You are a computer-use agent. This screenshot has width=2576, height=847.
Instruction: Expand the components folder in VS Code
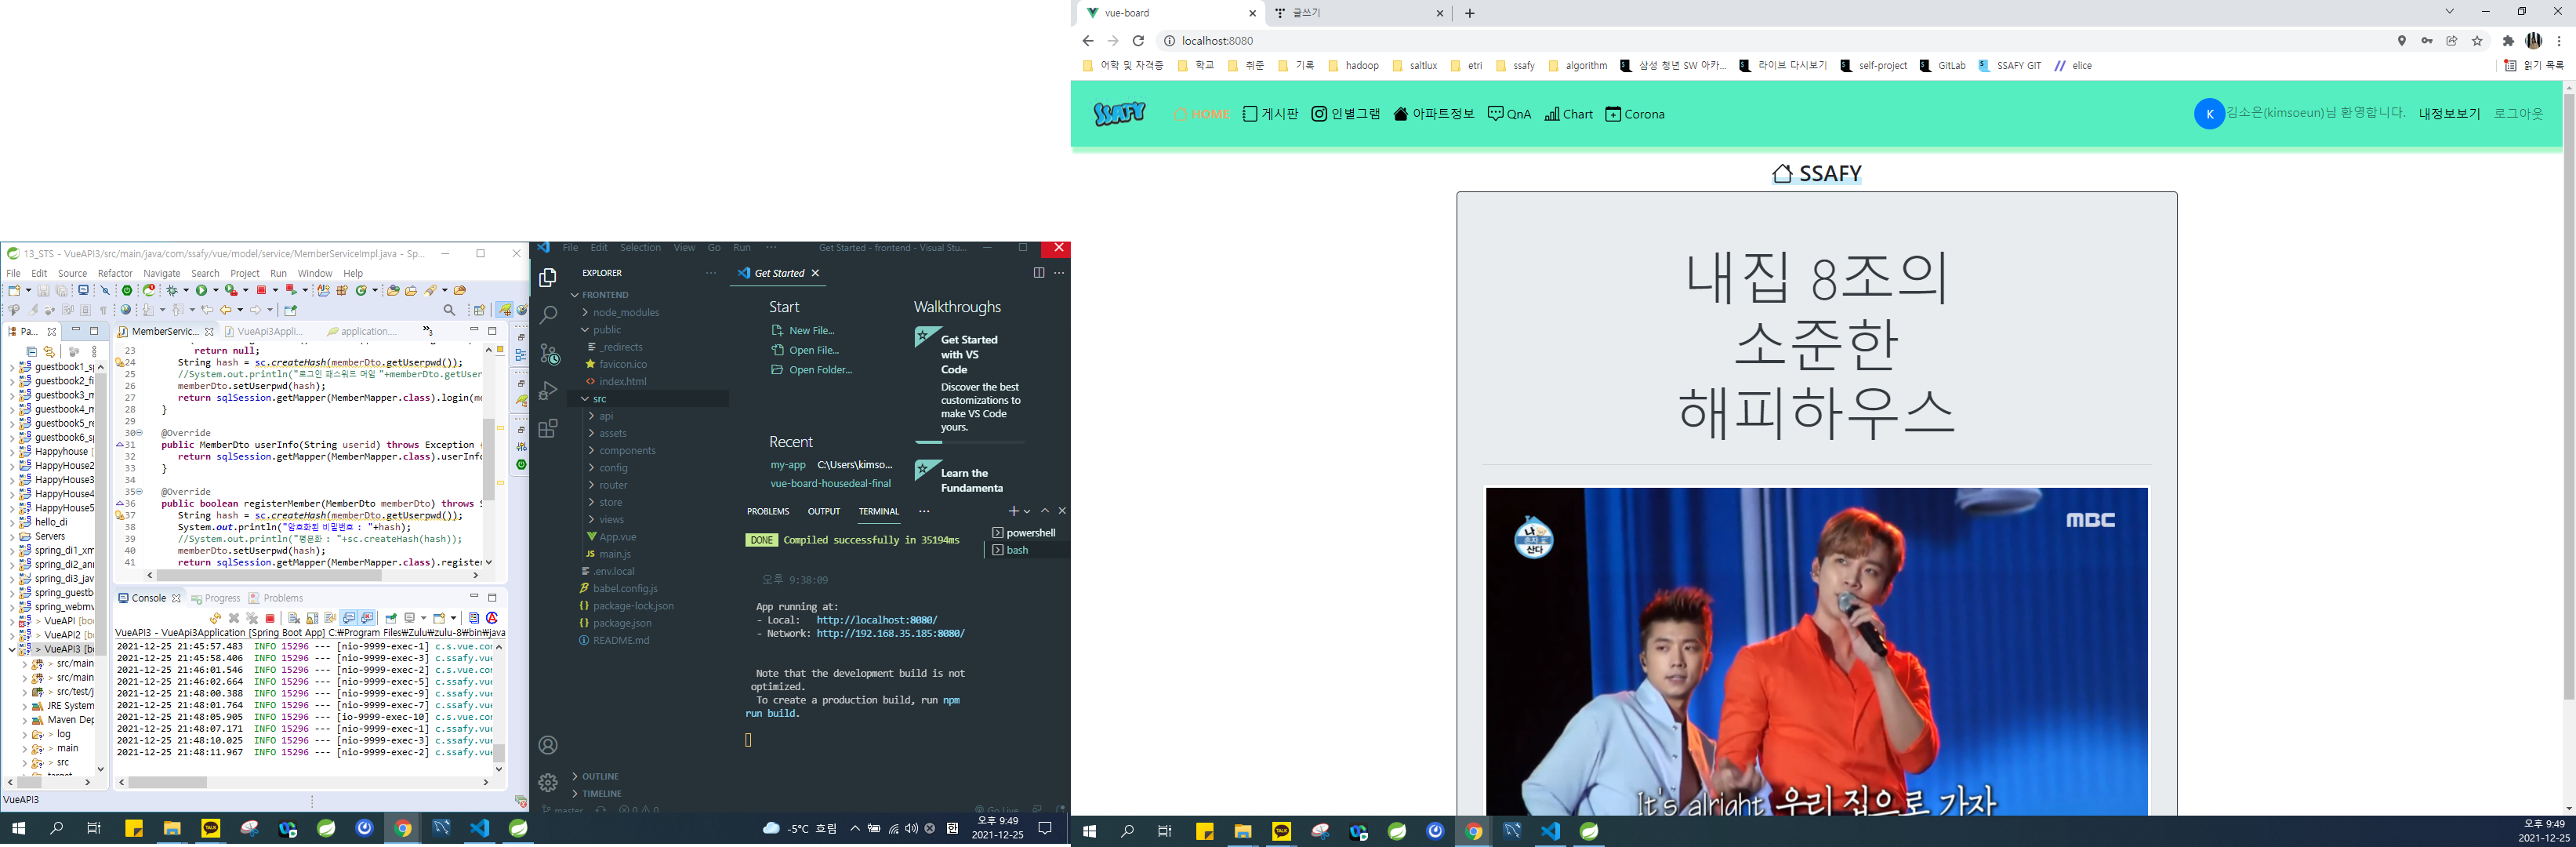point(627,451)
